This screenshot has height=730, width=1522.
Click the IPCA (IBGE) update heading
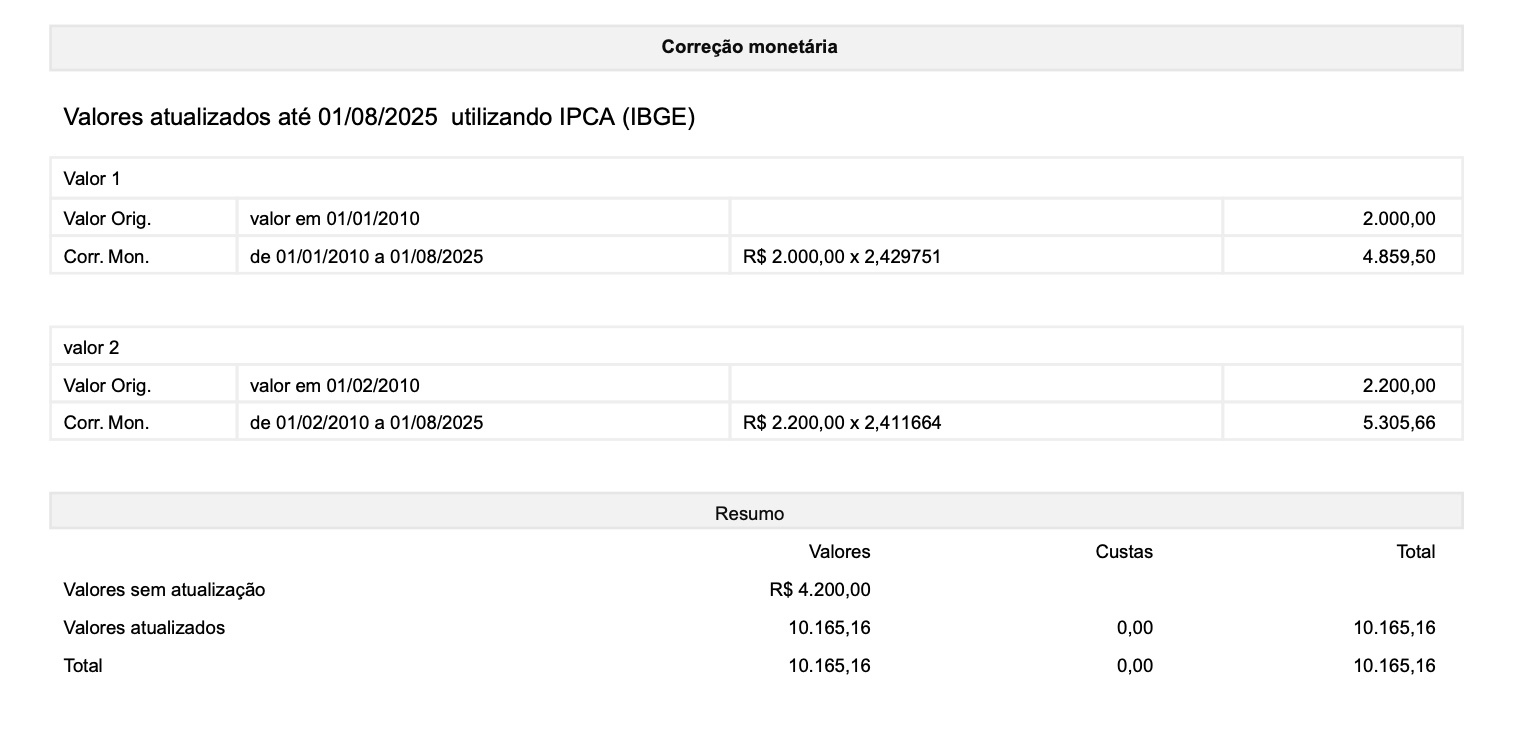click(x=379, y=117)
